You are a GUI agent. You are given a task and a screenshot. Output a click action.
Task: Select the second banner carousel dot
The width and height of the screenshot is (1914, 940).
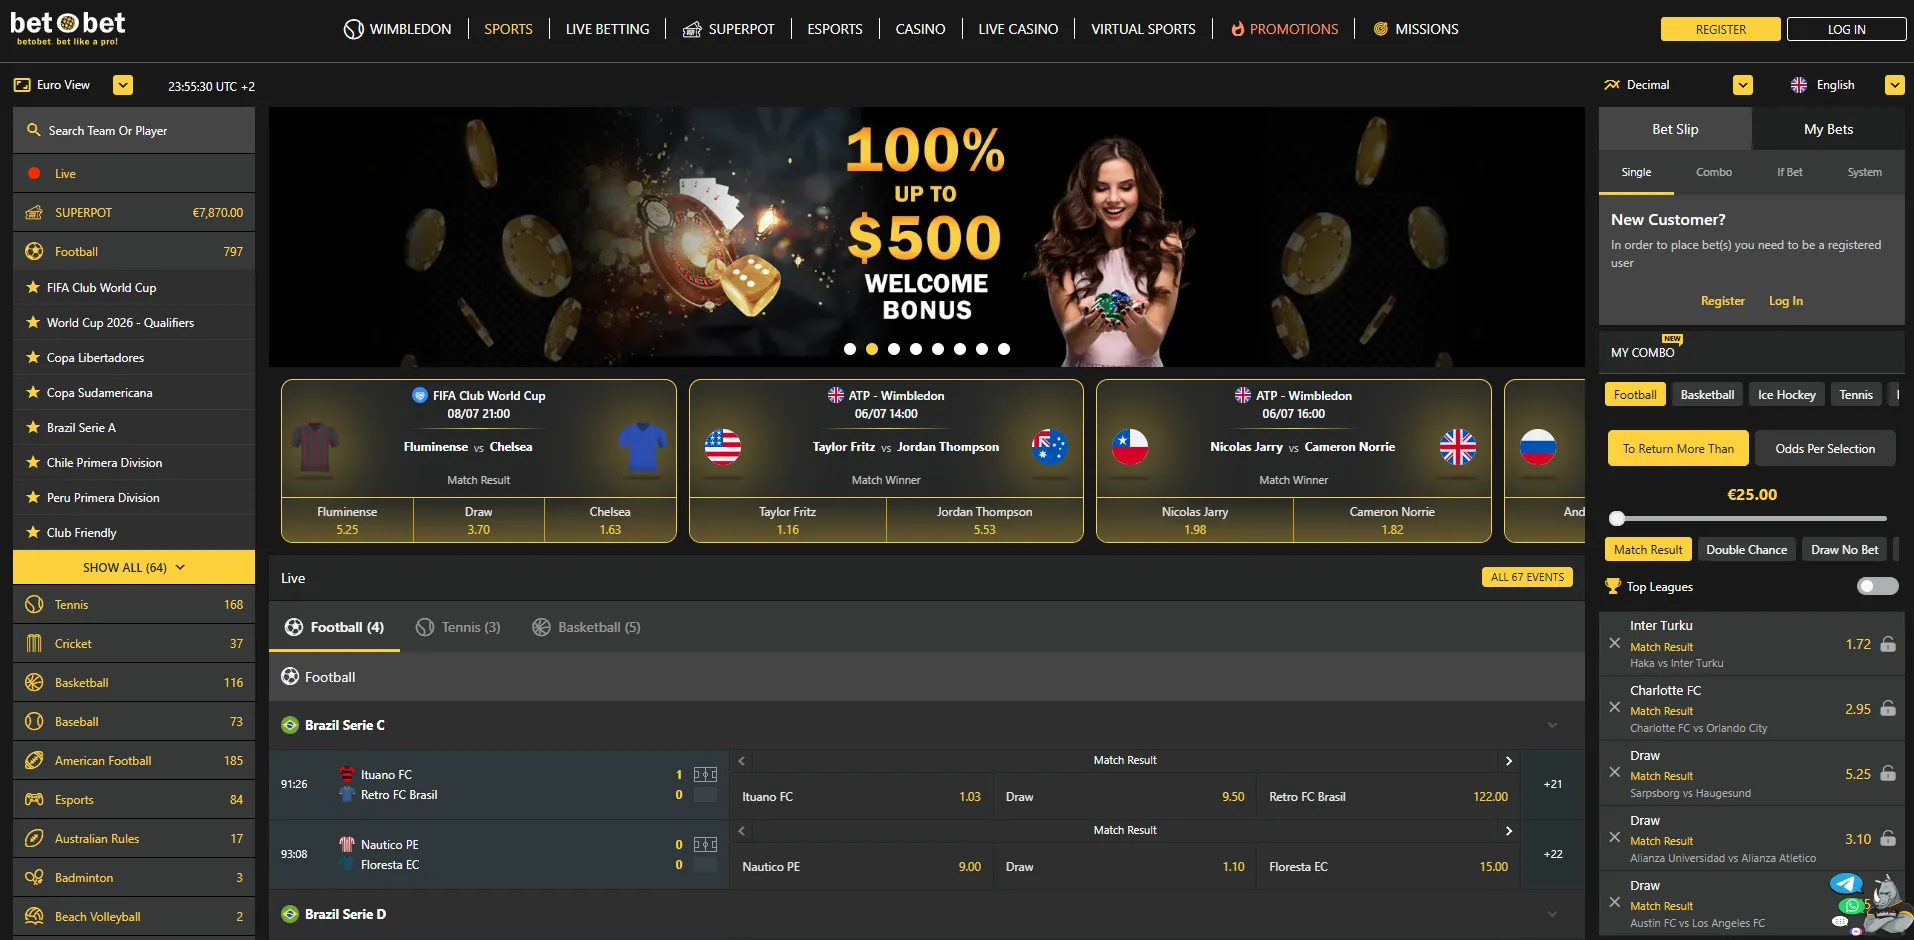pyautogui.click(x=872, y=349)
